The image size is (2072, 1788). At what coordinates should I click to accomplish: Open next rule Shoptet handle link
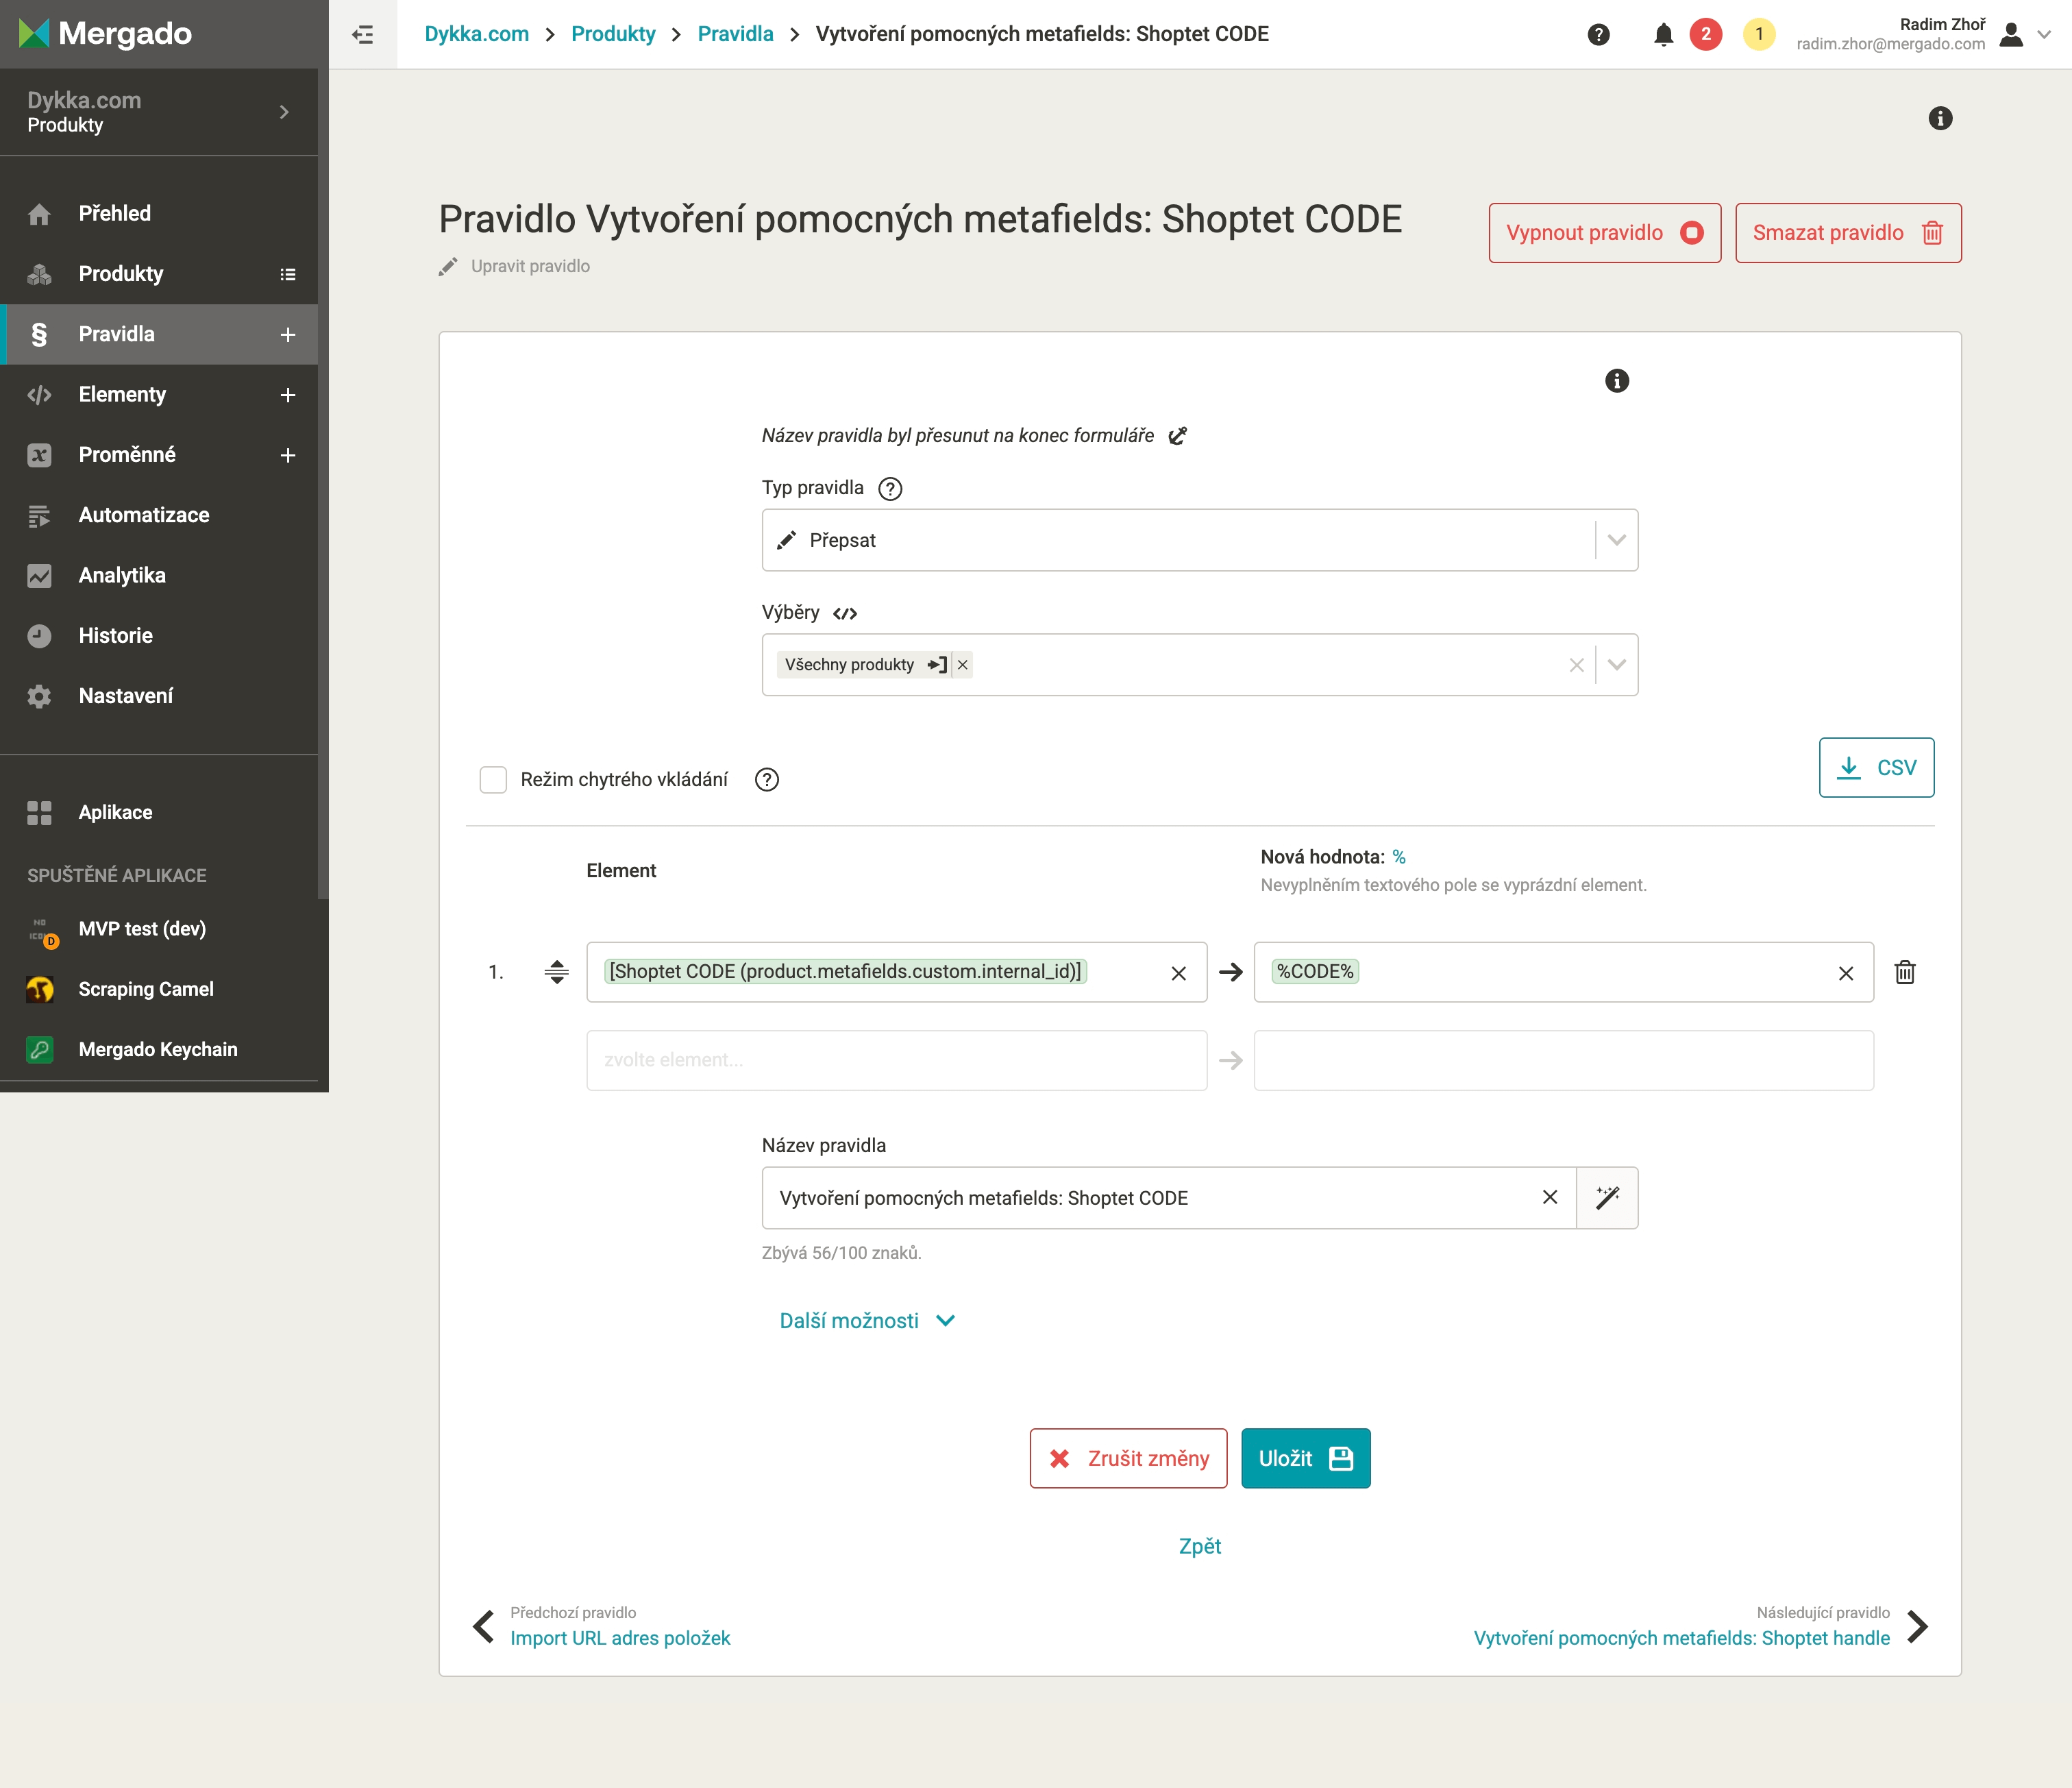click(x=1681, y=1638)
